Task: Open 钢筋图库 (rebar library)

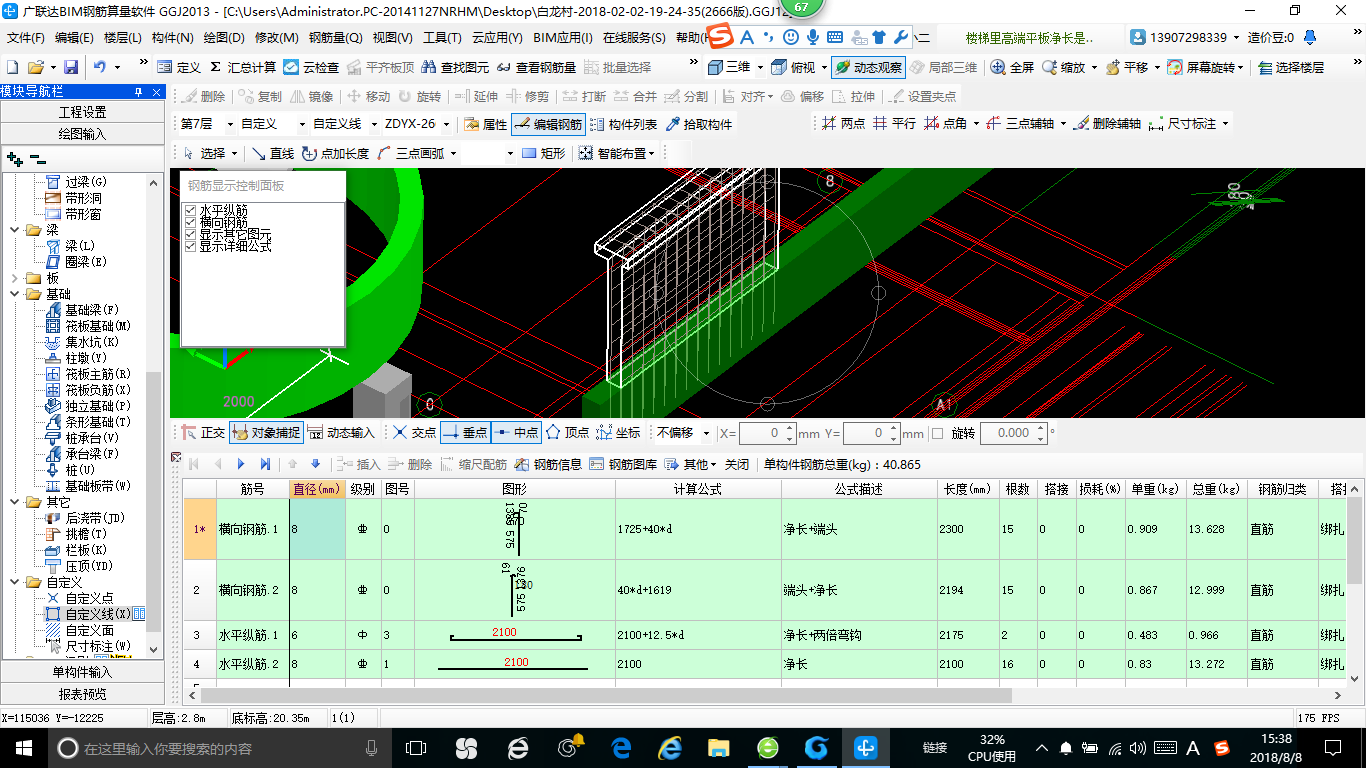Action: 623,464
